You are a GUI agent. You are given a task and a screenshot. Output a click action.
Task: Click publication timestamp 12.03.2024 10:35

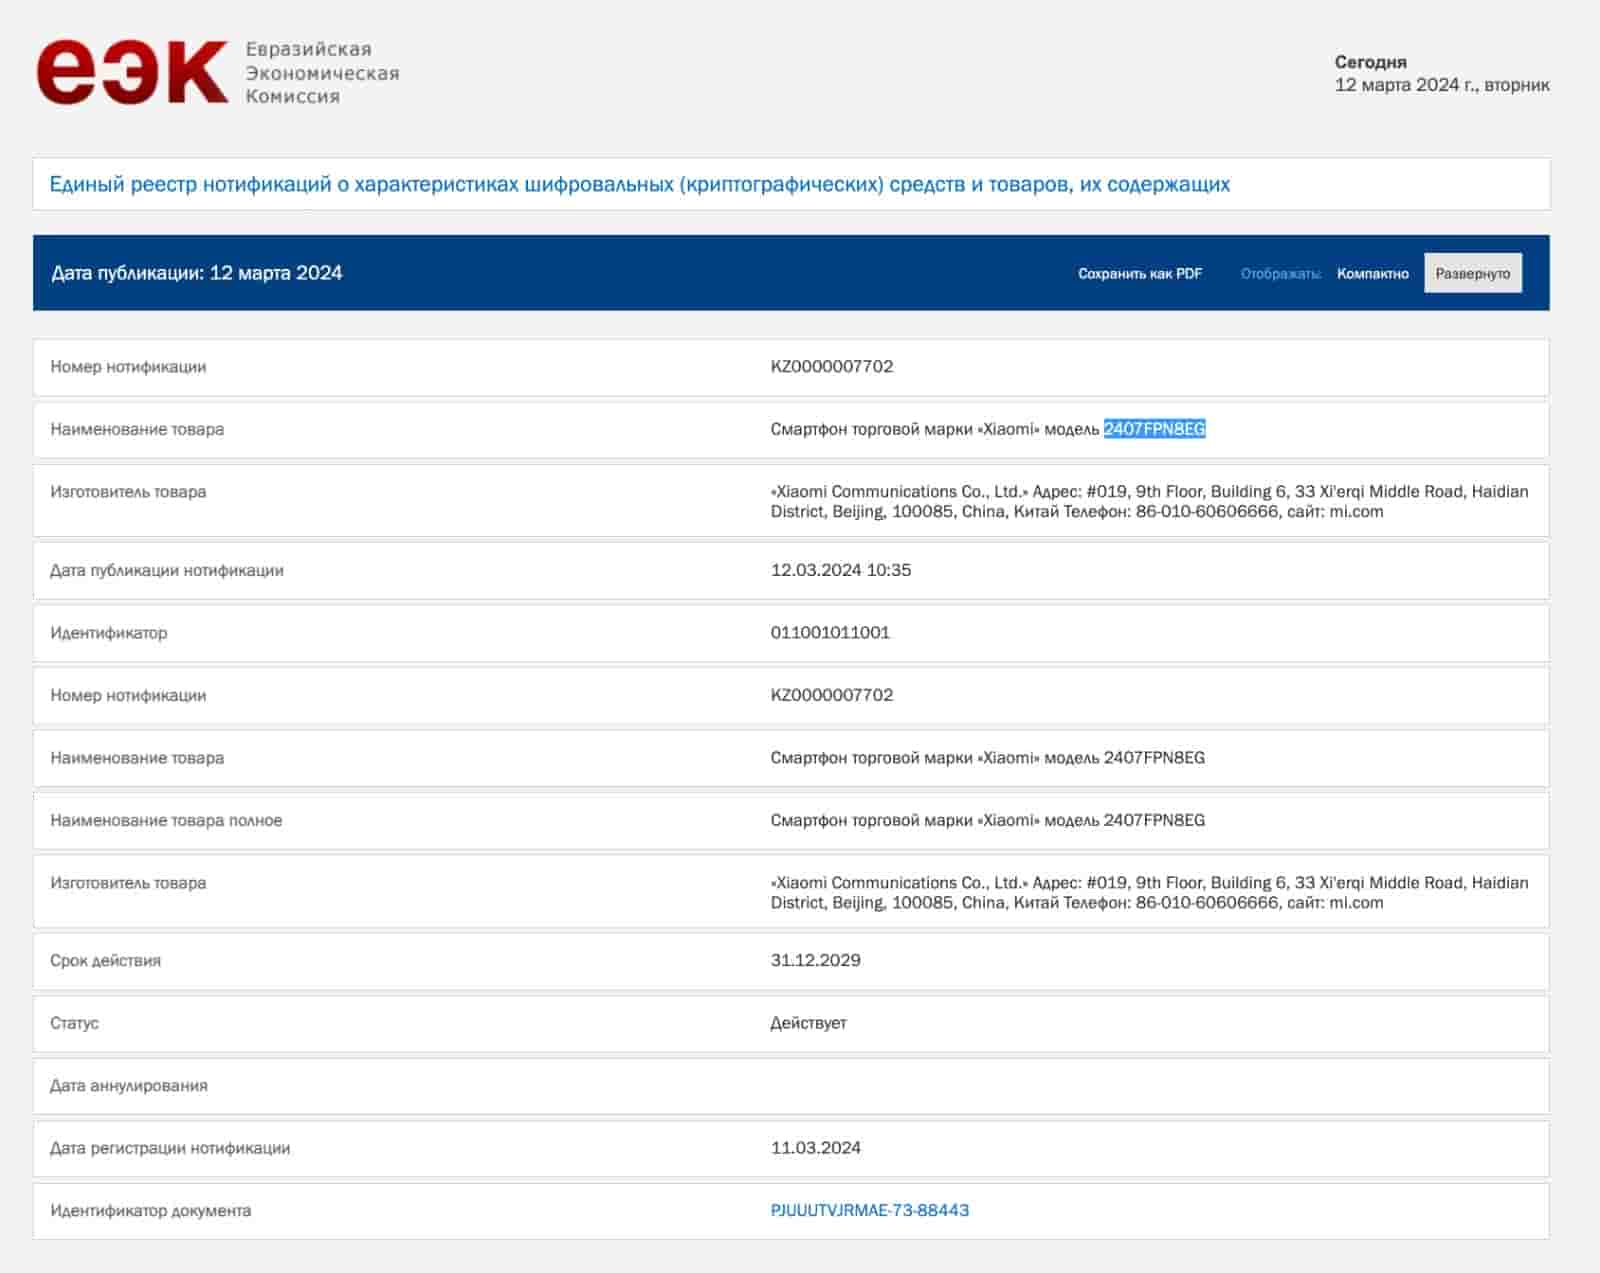coord(838,569)
